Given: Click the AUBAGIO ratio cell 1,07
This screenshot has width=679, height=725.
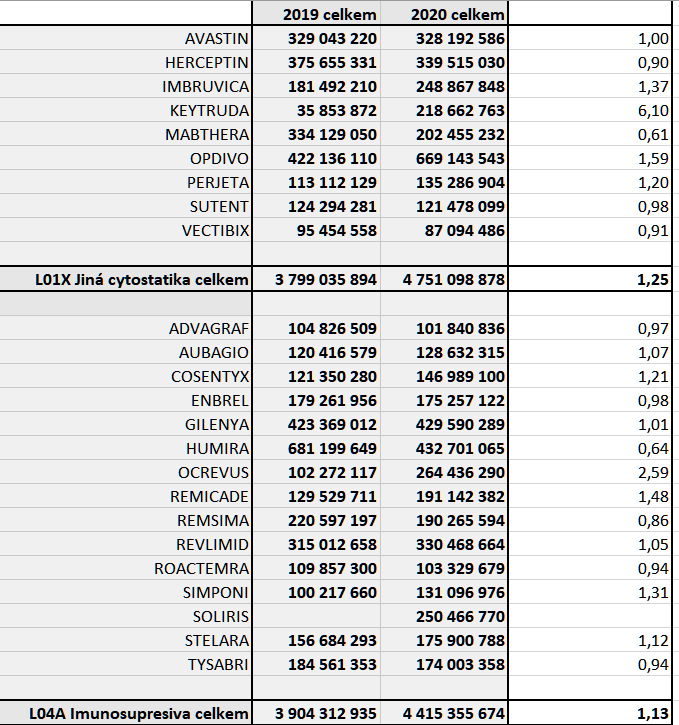Looking at the screenshot, I should 590,352.
